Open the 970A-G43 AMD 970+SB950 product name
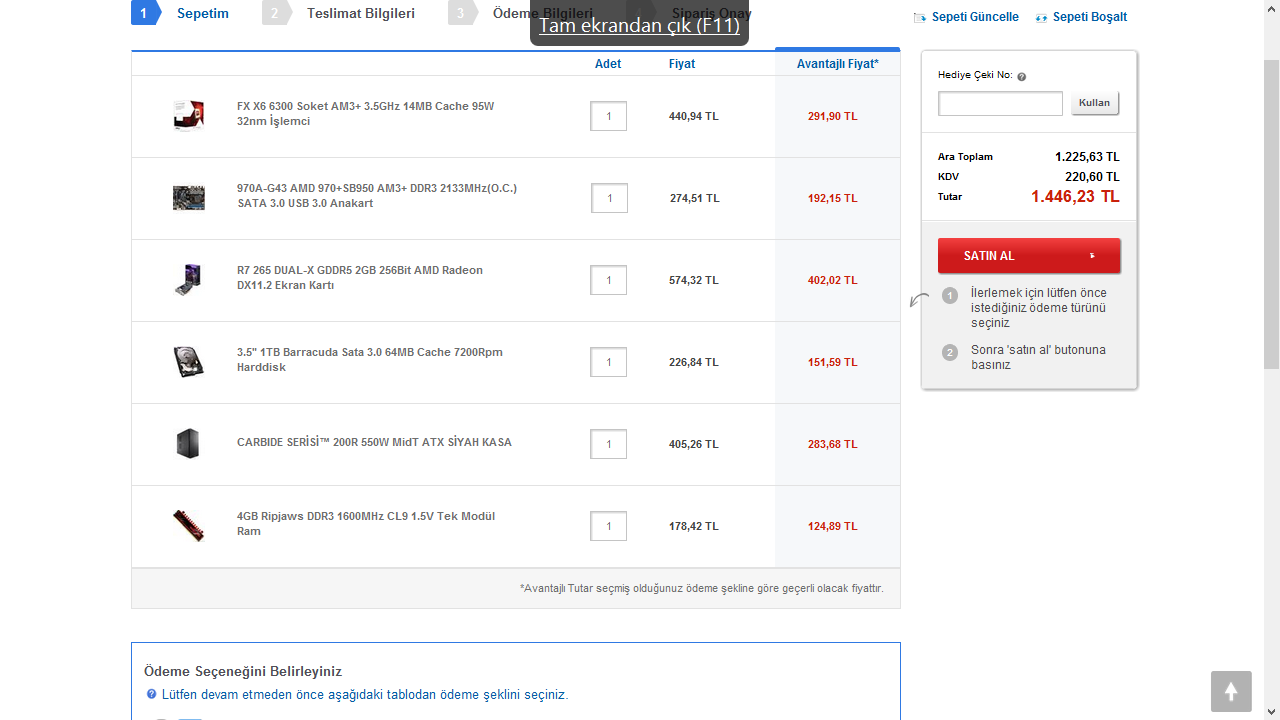This screenshot has height=720, width=1280. (x=377, y=196)
